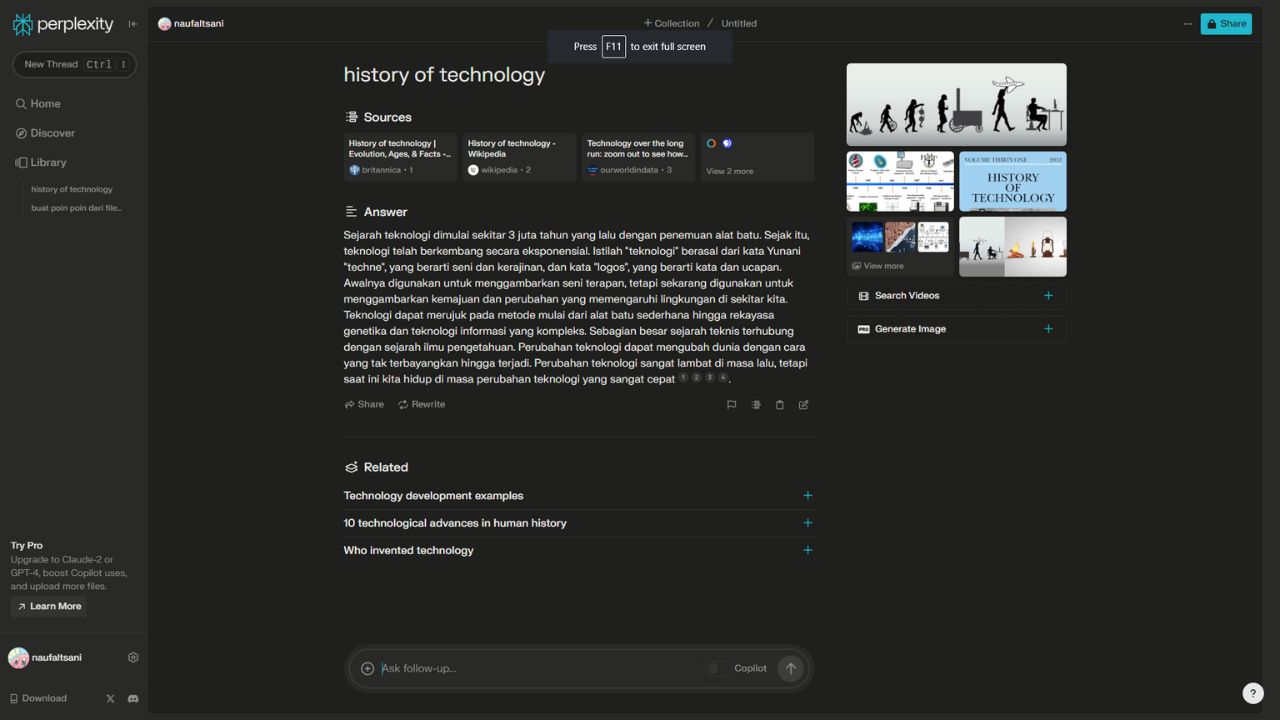Screen dimensions: 1280x720
Task: Click the view sources list icon
Action: (x=755, y=405)
